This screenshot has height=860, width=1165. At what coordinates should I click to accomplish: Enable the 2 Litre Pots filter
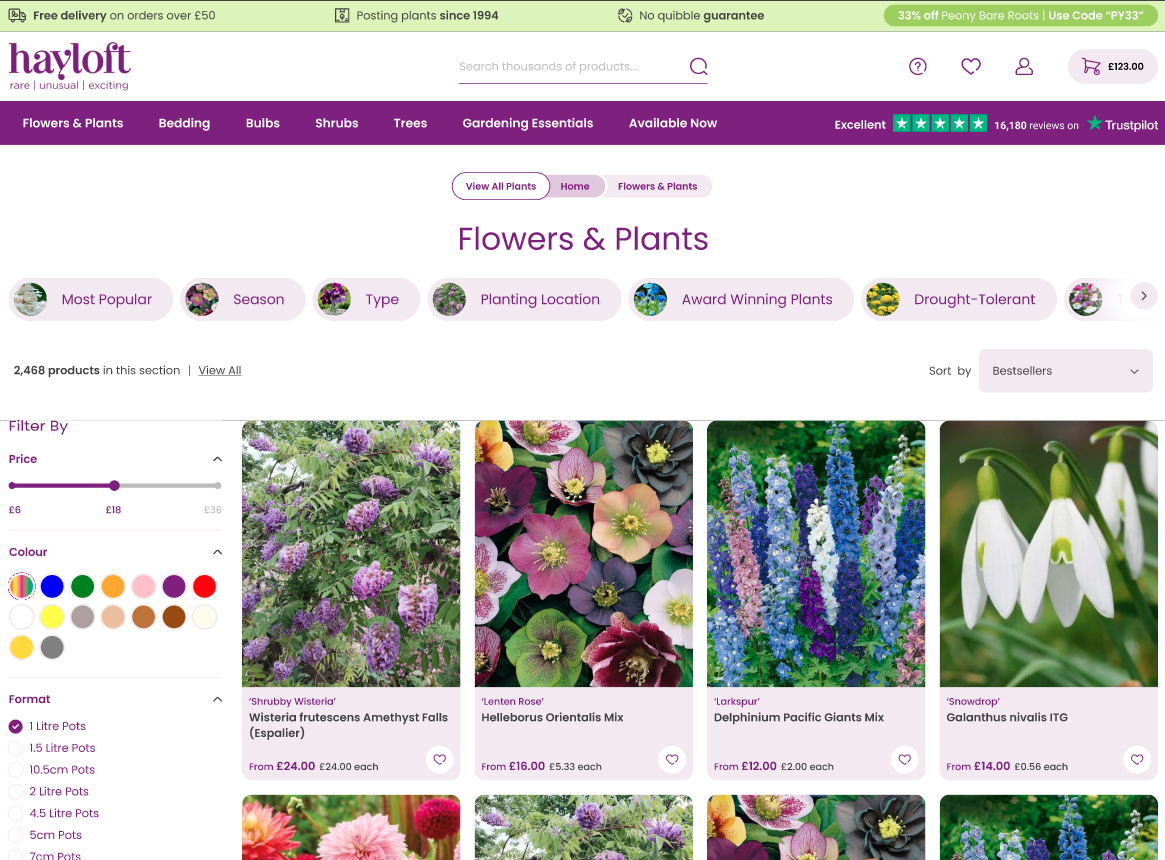pyautogui.click(x=16, y=792)
